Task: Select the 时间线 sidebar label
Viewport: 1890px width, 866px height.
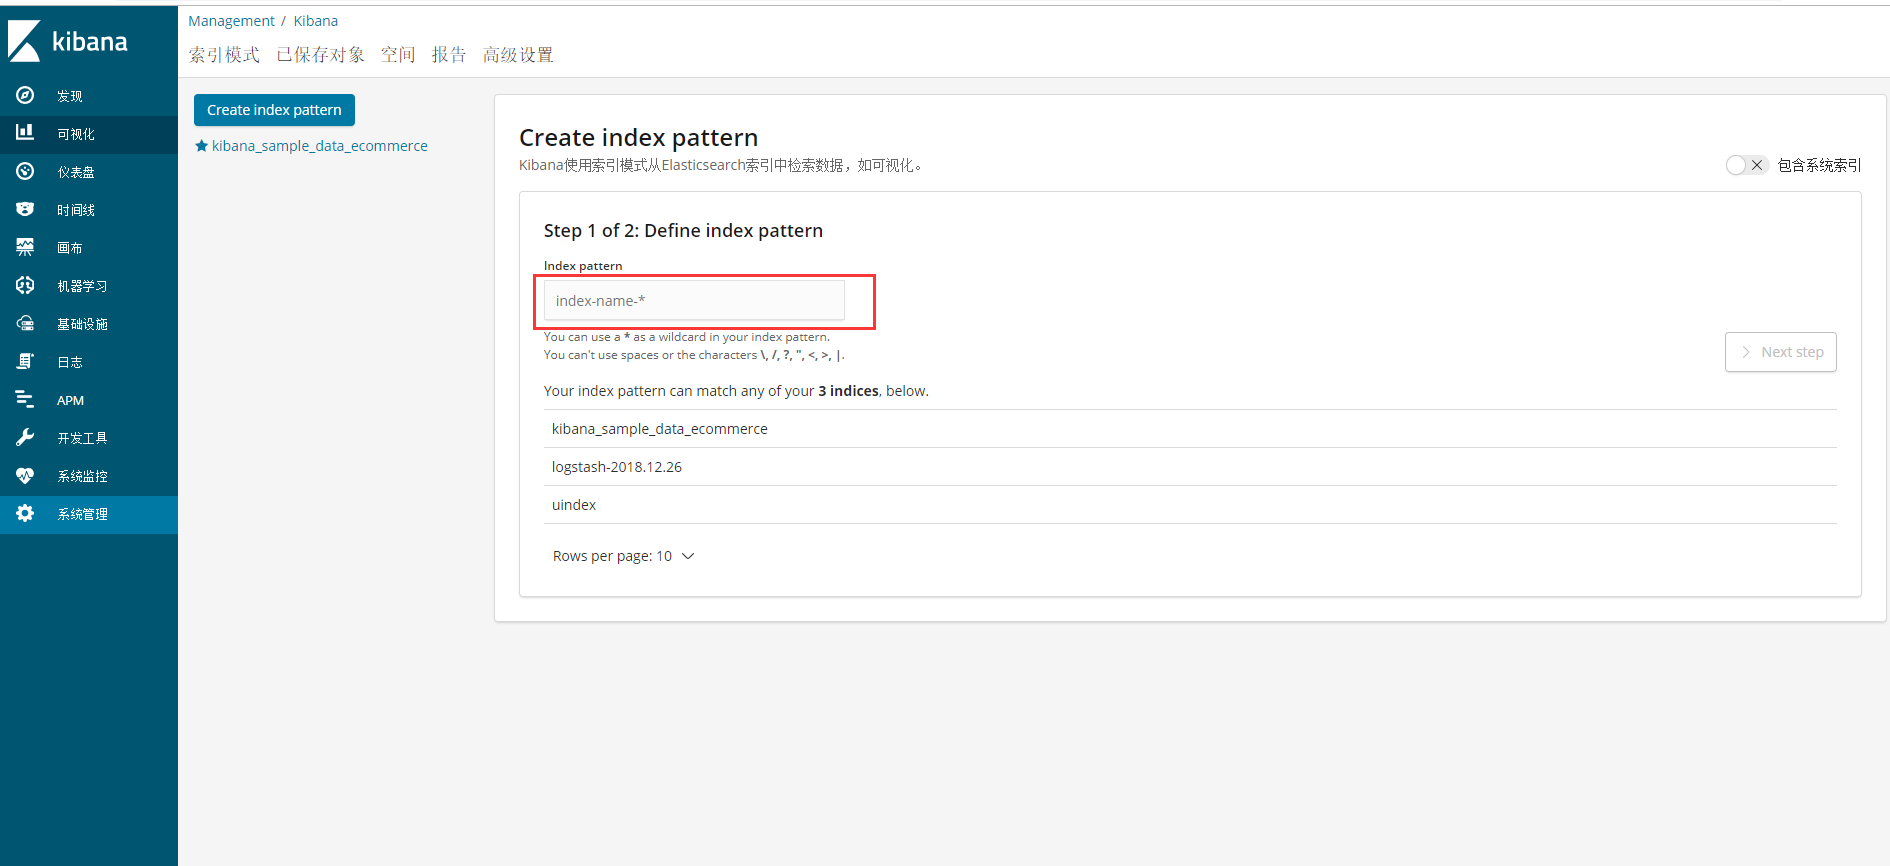Action: tap(76, 210)
